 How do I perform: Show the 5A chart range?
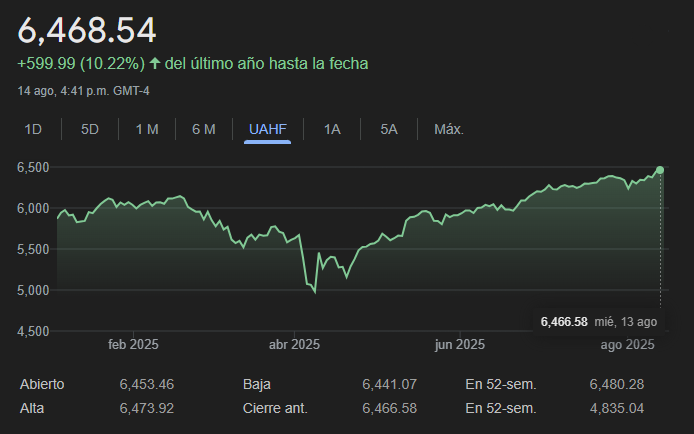(x=389, y=129)
